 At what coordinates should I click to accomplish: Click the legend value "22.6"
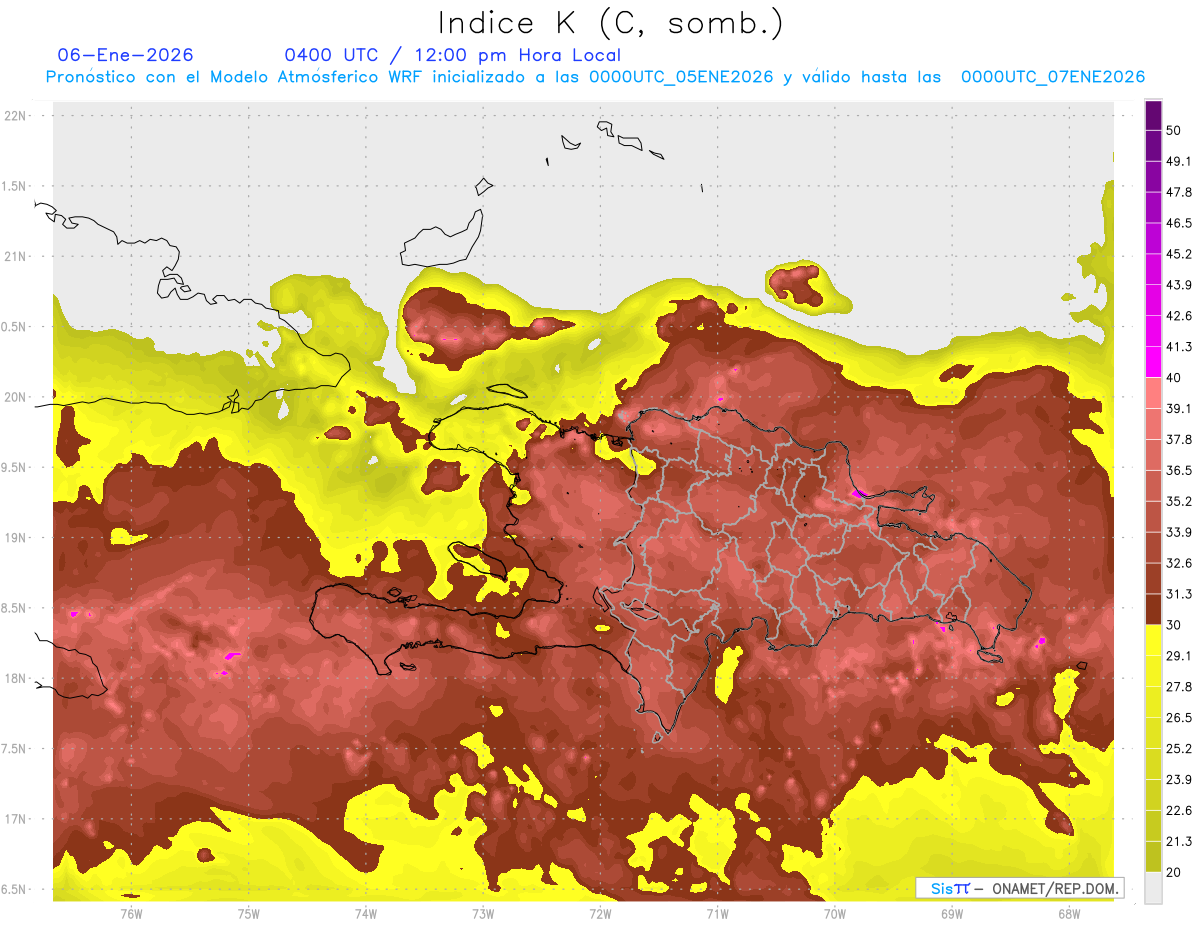point(1179,810)
